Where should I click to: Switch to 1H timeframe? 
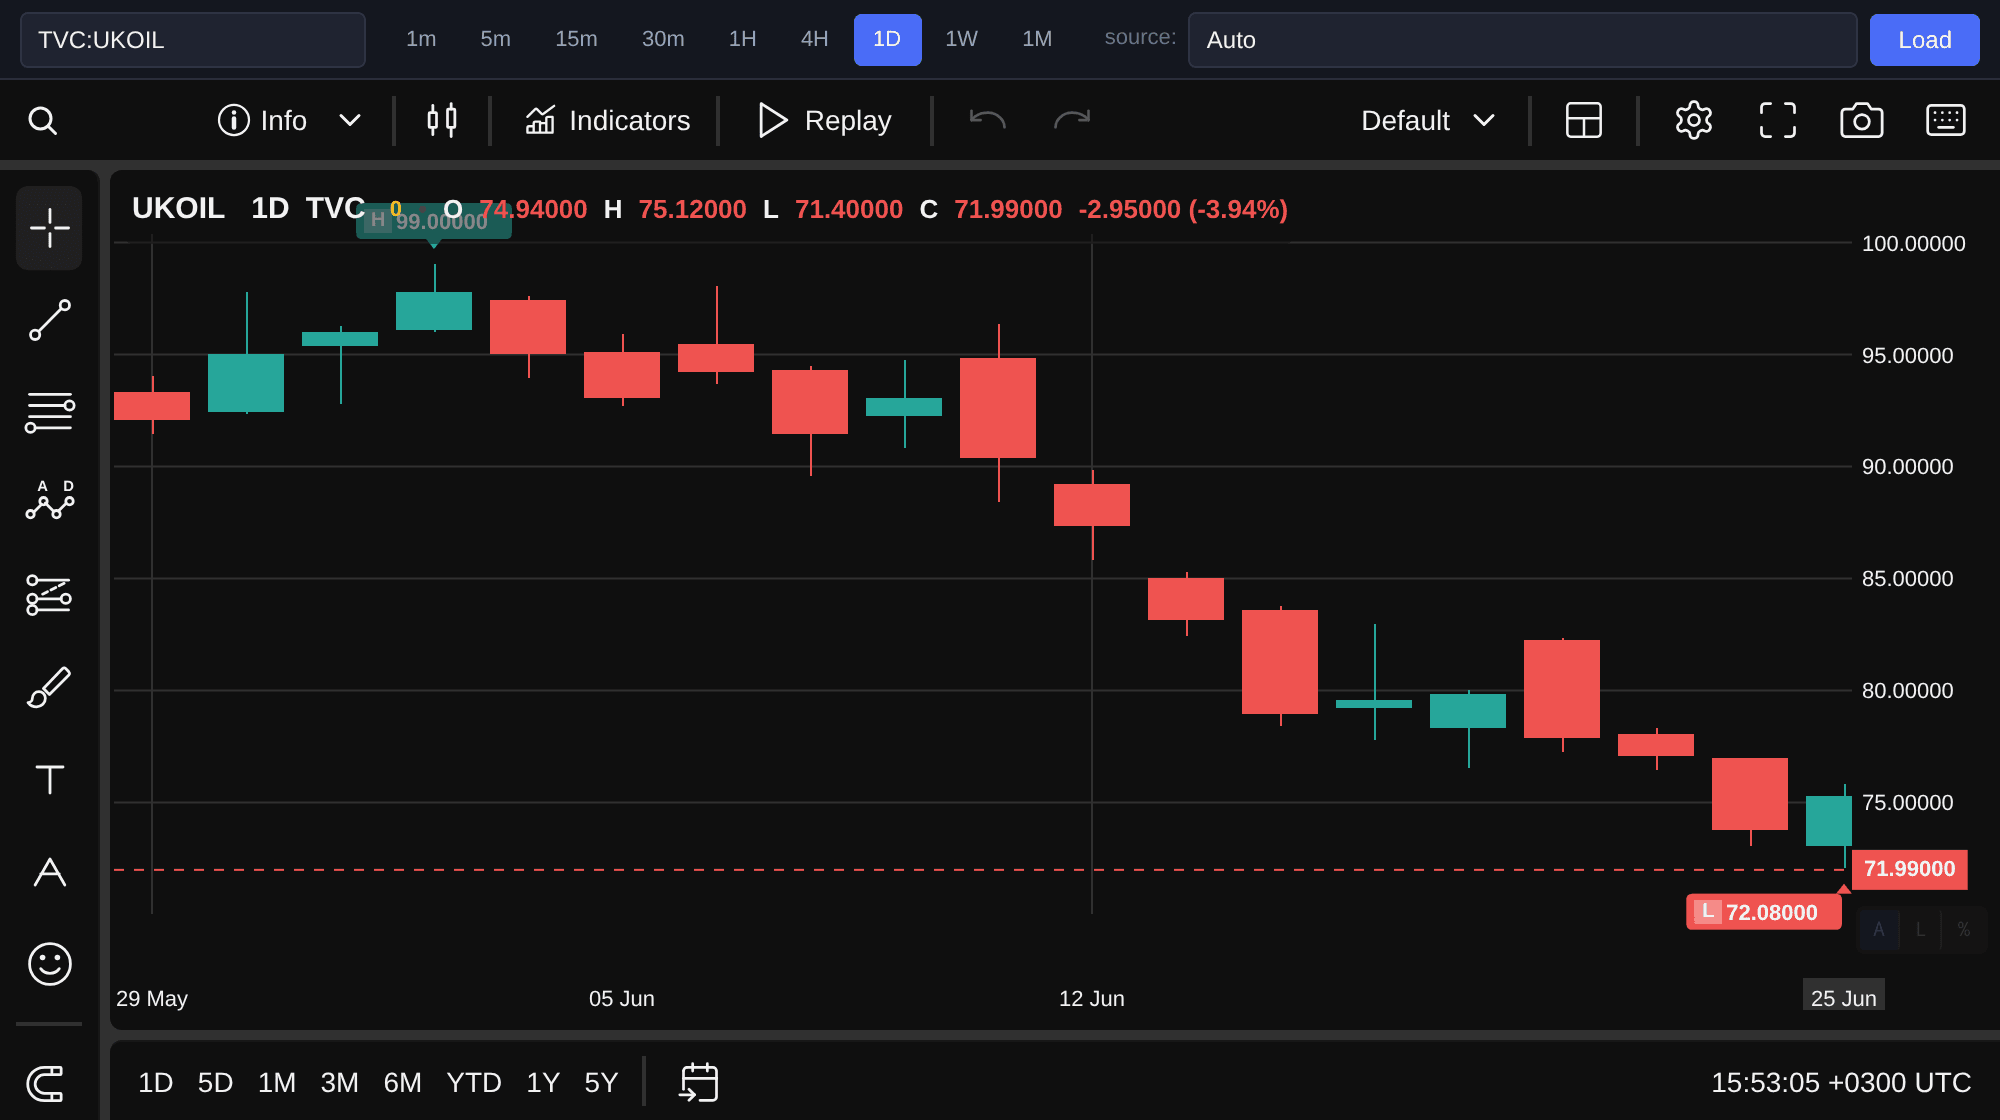(x=742, y=39)
